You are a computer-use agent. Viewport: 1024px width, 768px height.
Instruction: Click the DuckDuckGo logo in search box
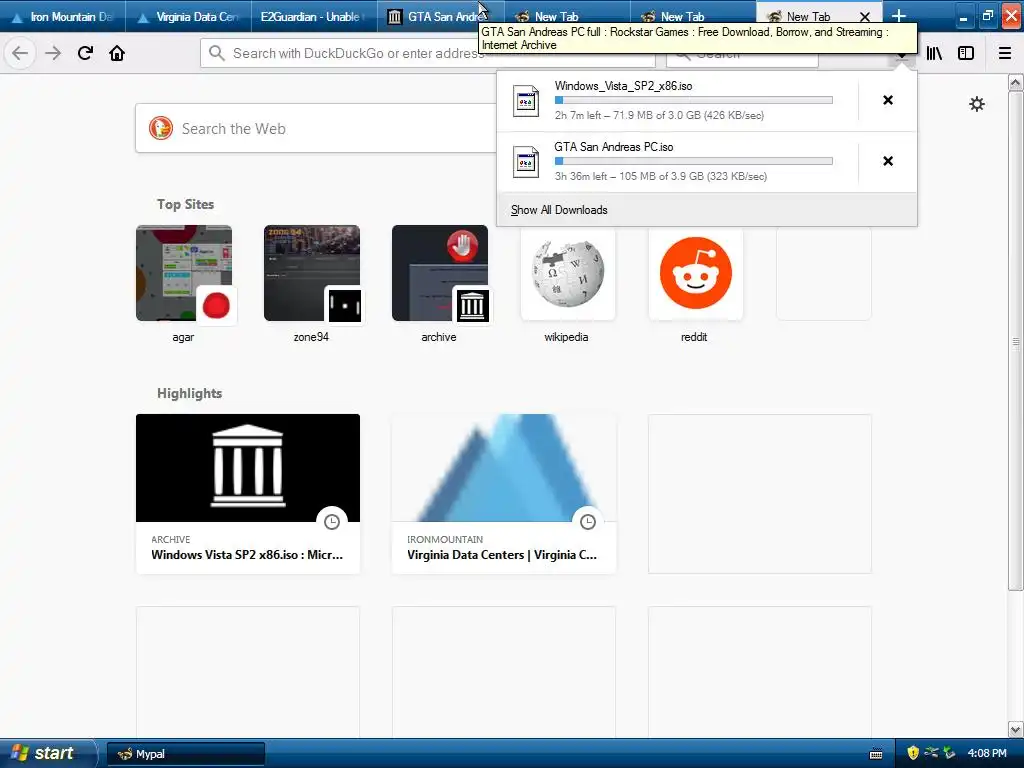click(x=161, y=128)
